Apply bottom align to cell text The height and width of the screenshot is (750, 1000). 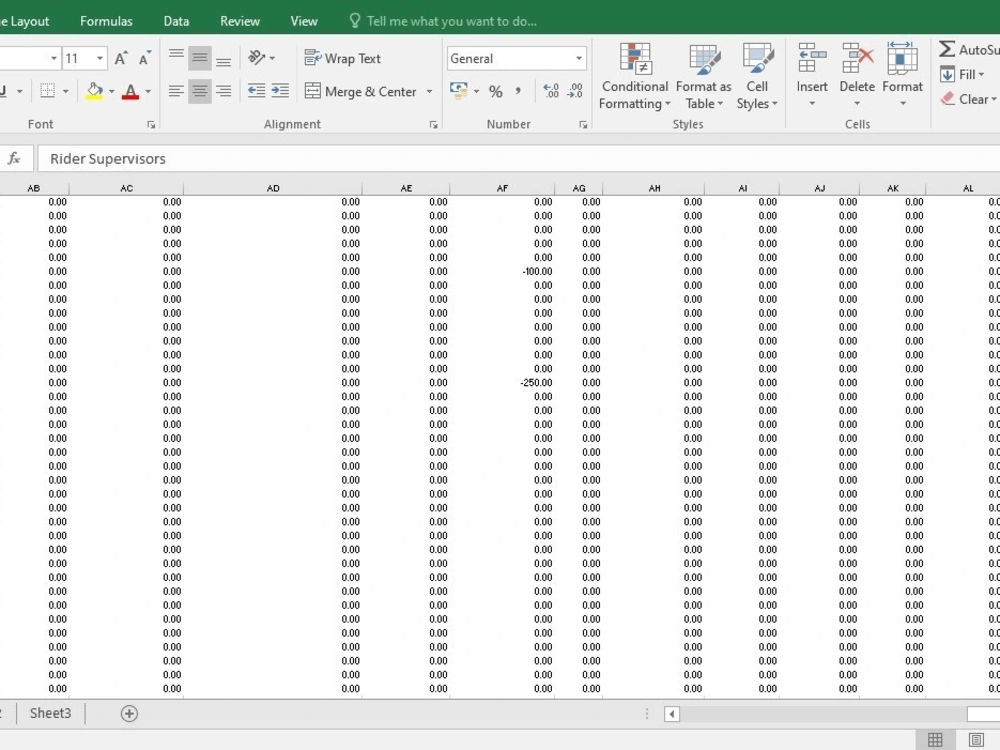click(223, 59)
